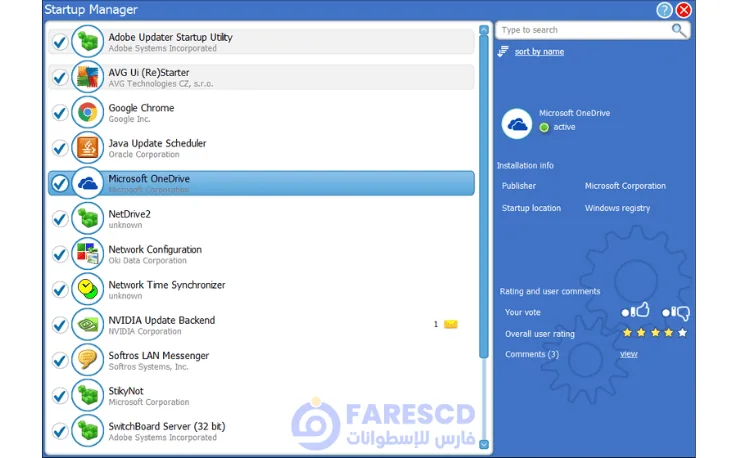738x458 pixels.
Task: Uncheck Adobe Updater Startup Utility checkbox
Action: click(60, 42)
